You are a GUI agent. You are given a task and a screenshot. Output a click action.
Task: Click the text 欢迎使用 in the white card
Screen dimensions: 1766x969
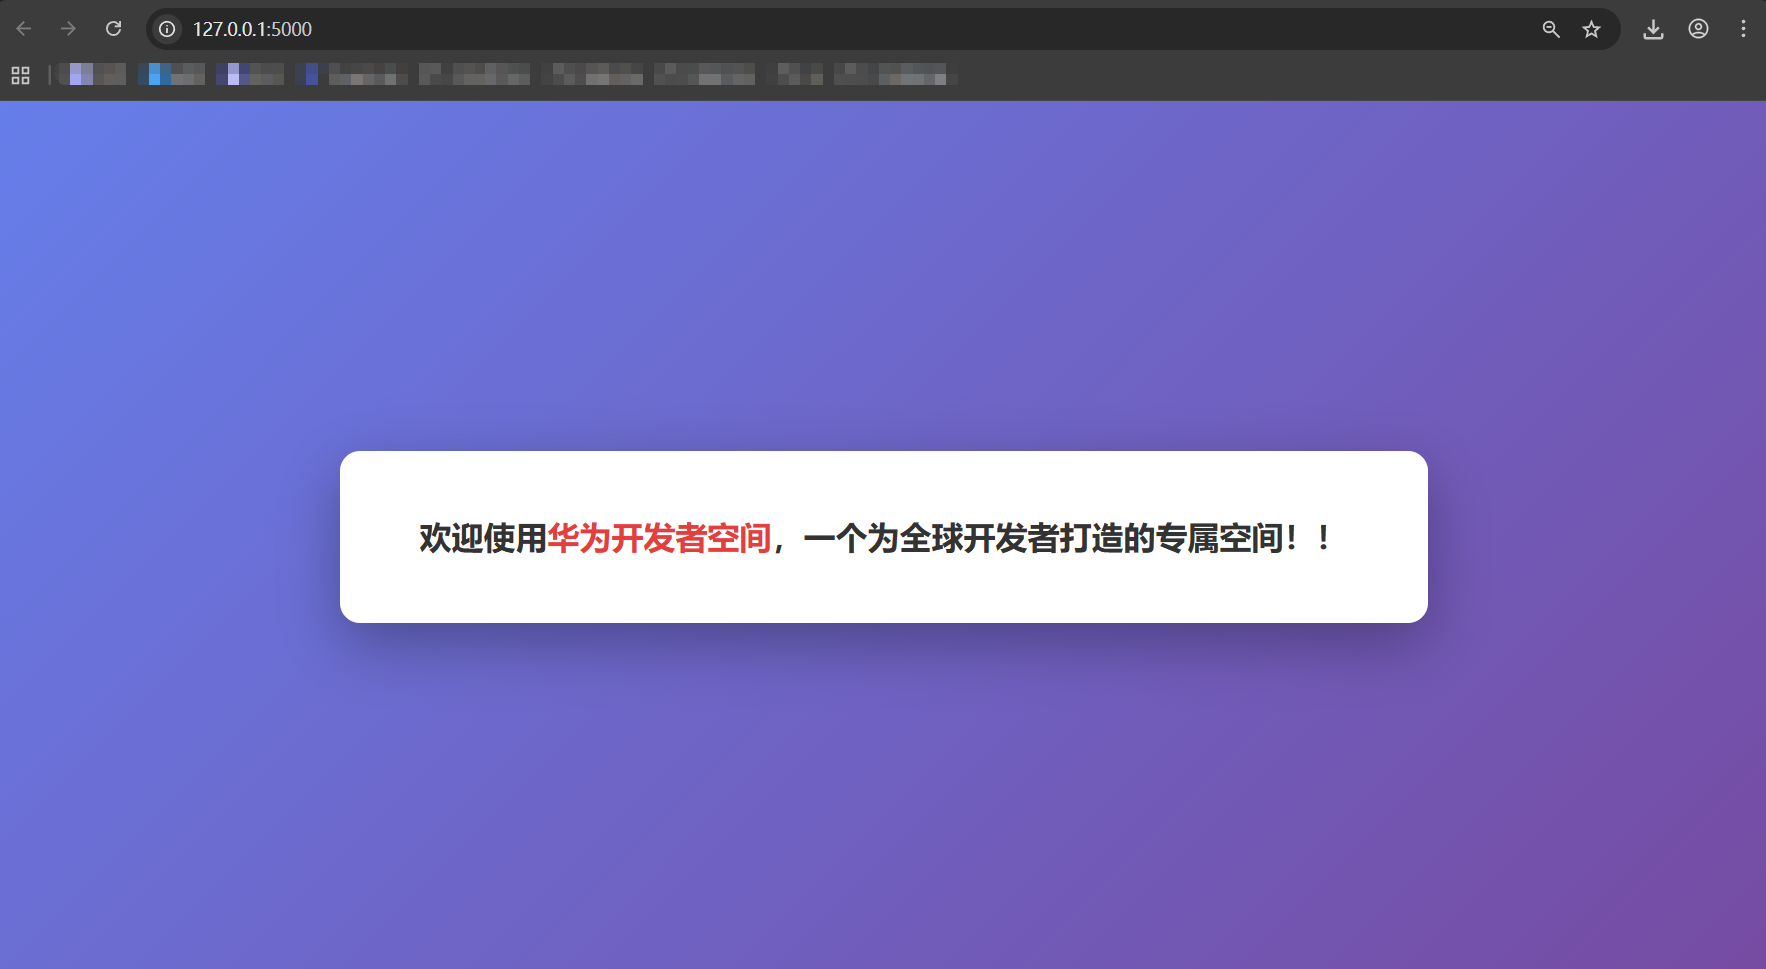483,538
